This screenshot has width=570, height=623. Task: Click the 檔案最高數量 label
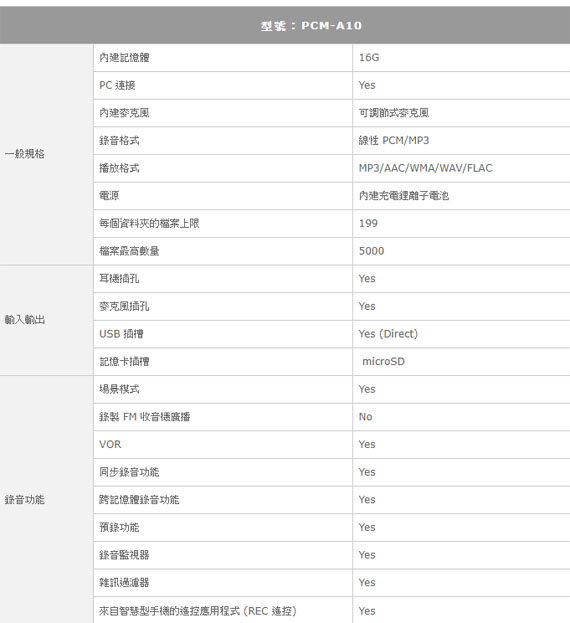[x=129, y=251]
